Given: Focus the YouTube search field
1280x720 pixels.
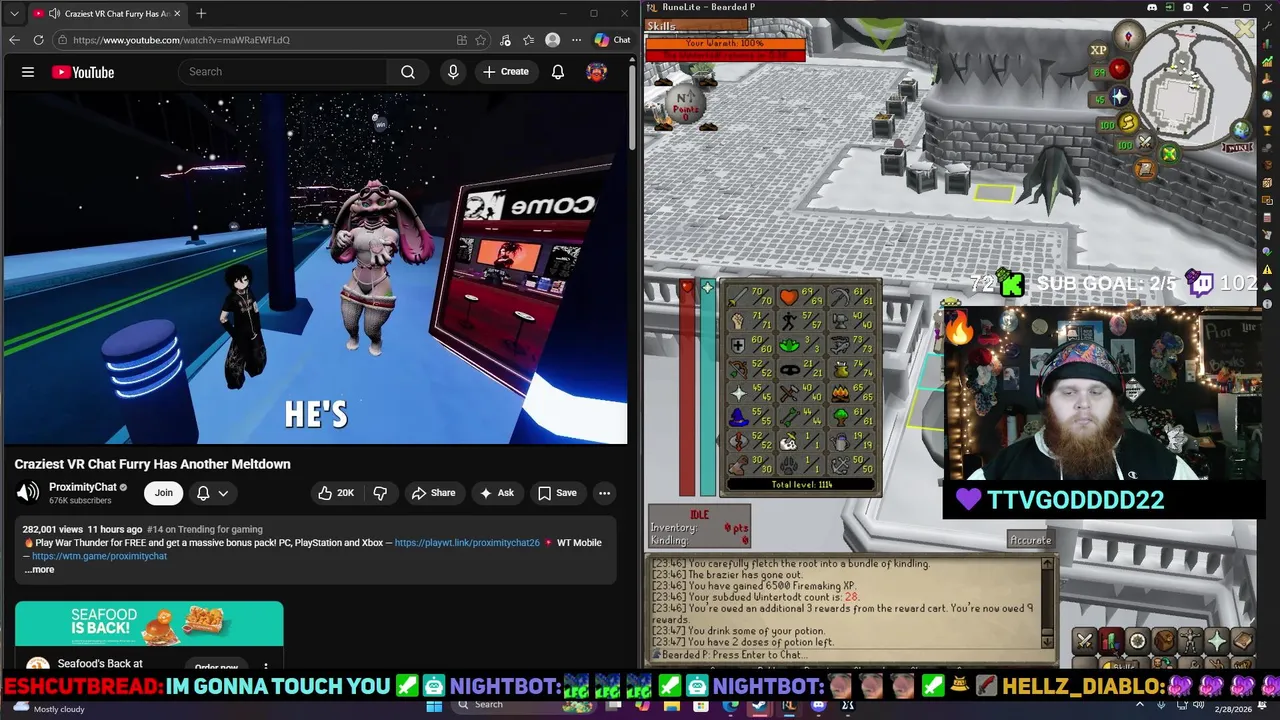Looking at the screenshot, I should pos(282,72).
